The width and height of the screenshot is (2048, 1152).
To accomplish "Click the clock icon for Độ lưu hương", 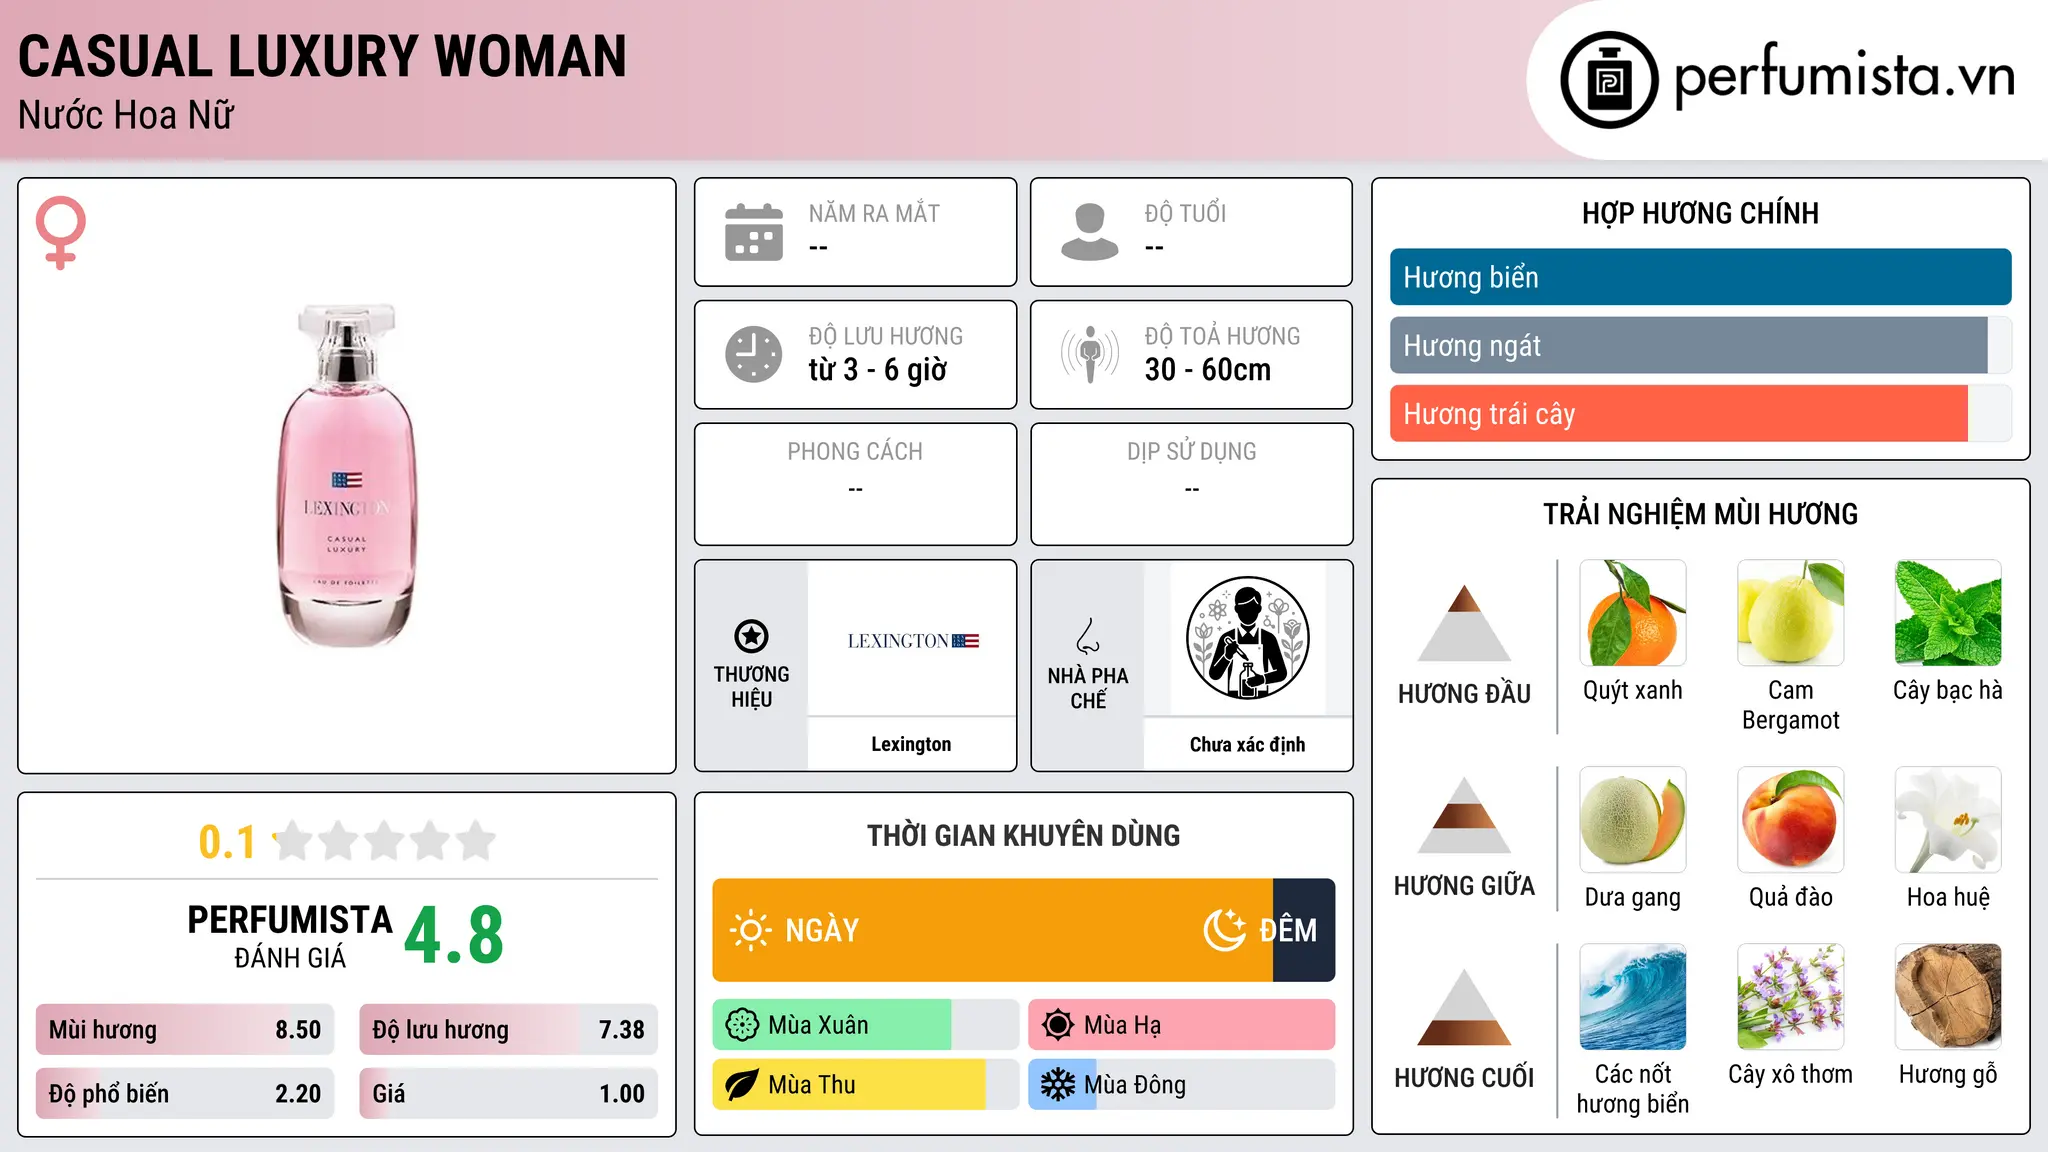I will click(754, 354).
